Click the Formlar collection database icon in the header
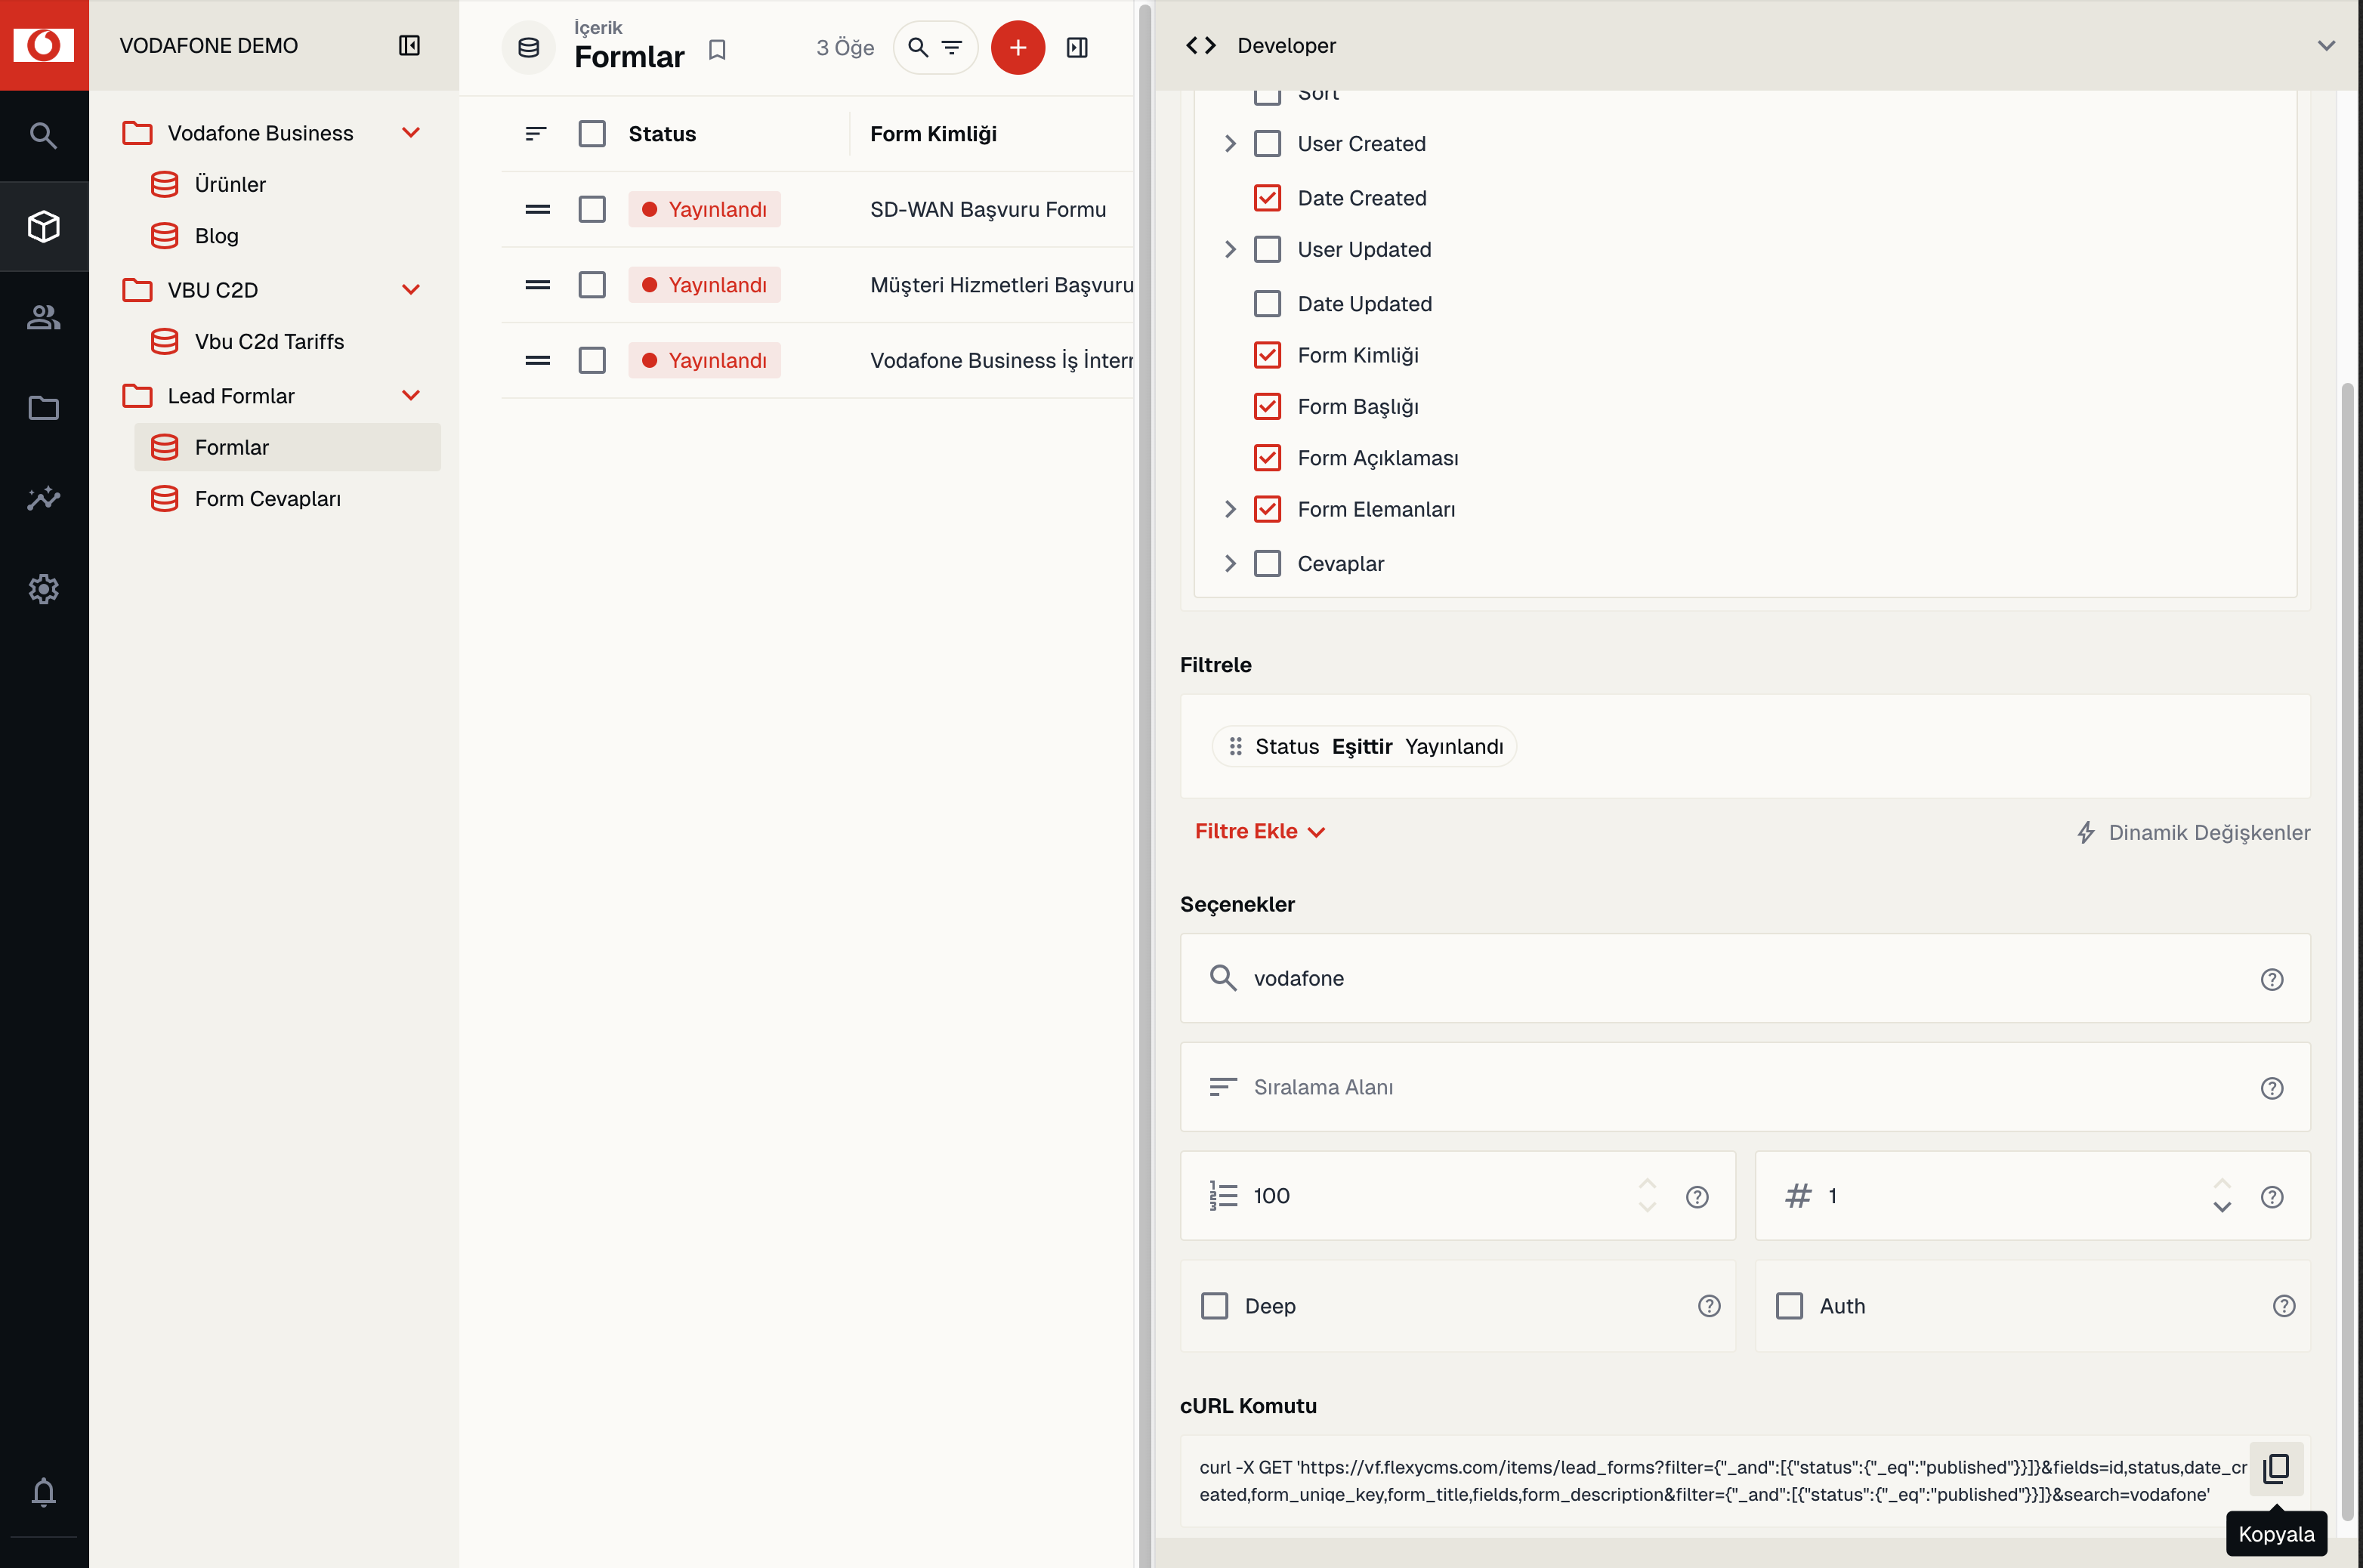The height and width of the screenshot is (1568, 2363). click(x=528, y=47)
